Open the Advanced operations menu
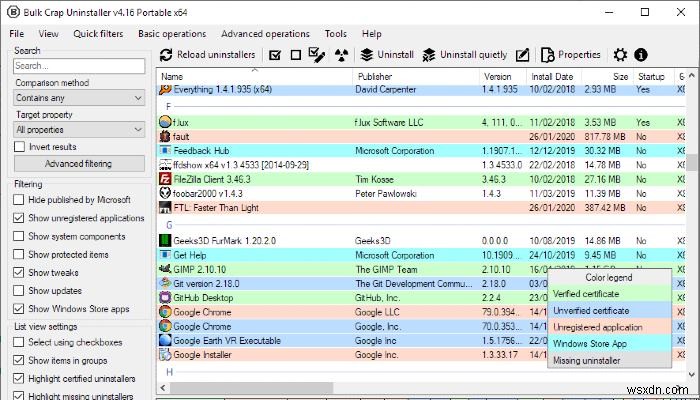Screen dimensions: 700x400 [x=265, y=34]
